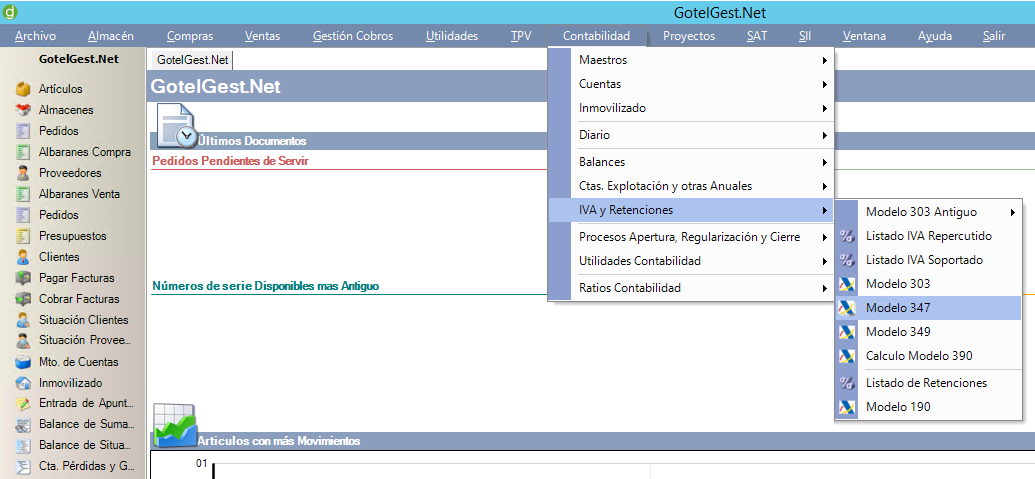This screenshot has width=1035, height=479.
Task: Select Modelo 347 menu entry
Action: [x=928, y=308]
